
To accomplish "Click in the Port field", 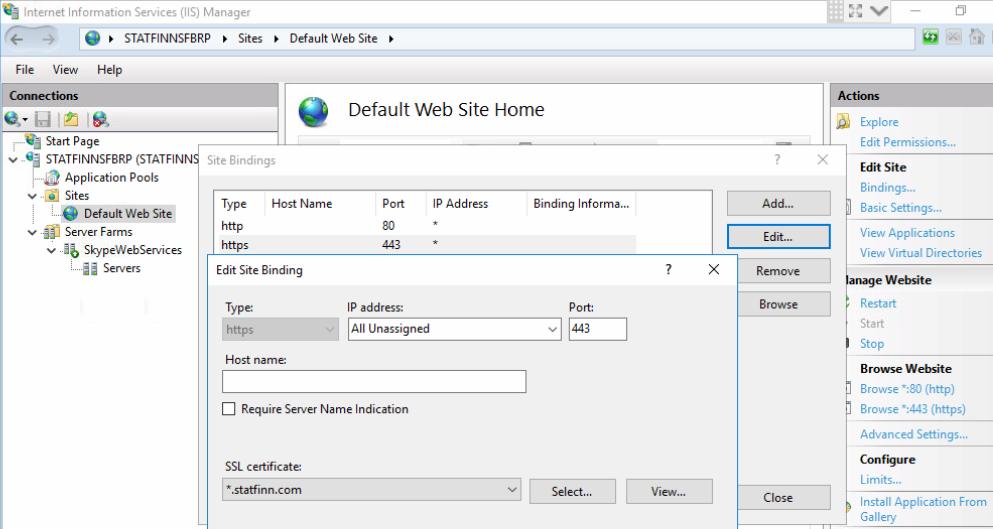I will pyautogui.click(x=598, y=329).
